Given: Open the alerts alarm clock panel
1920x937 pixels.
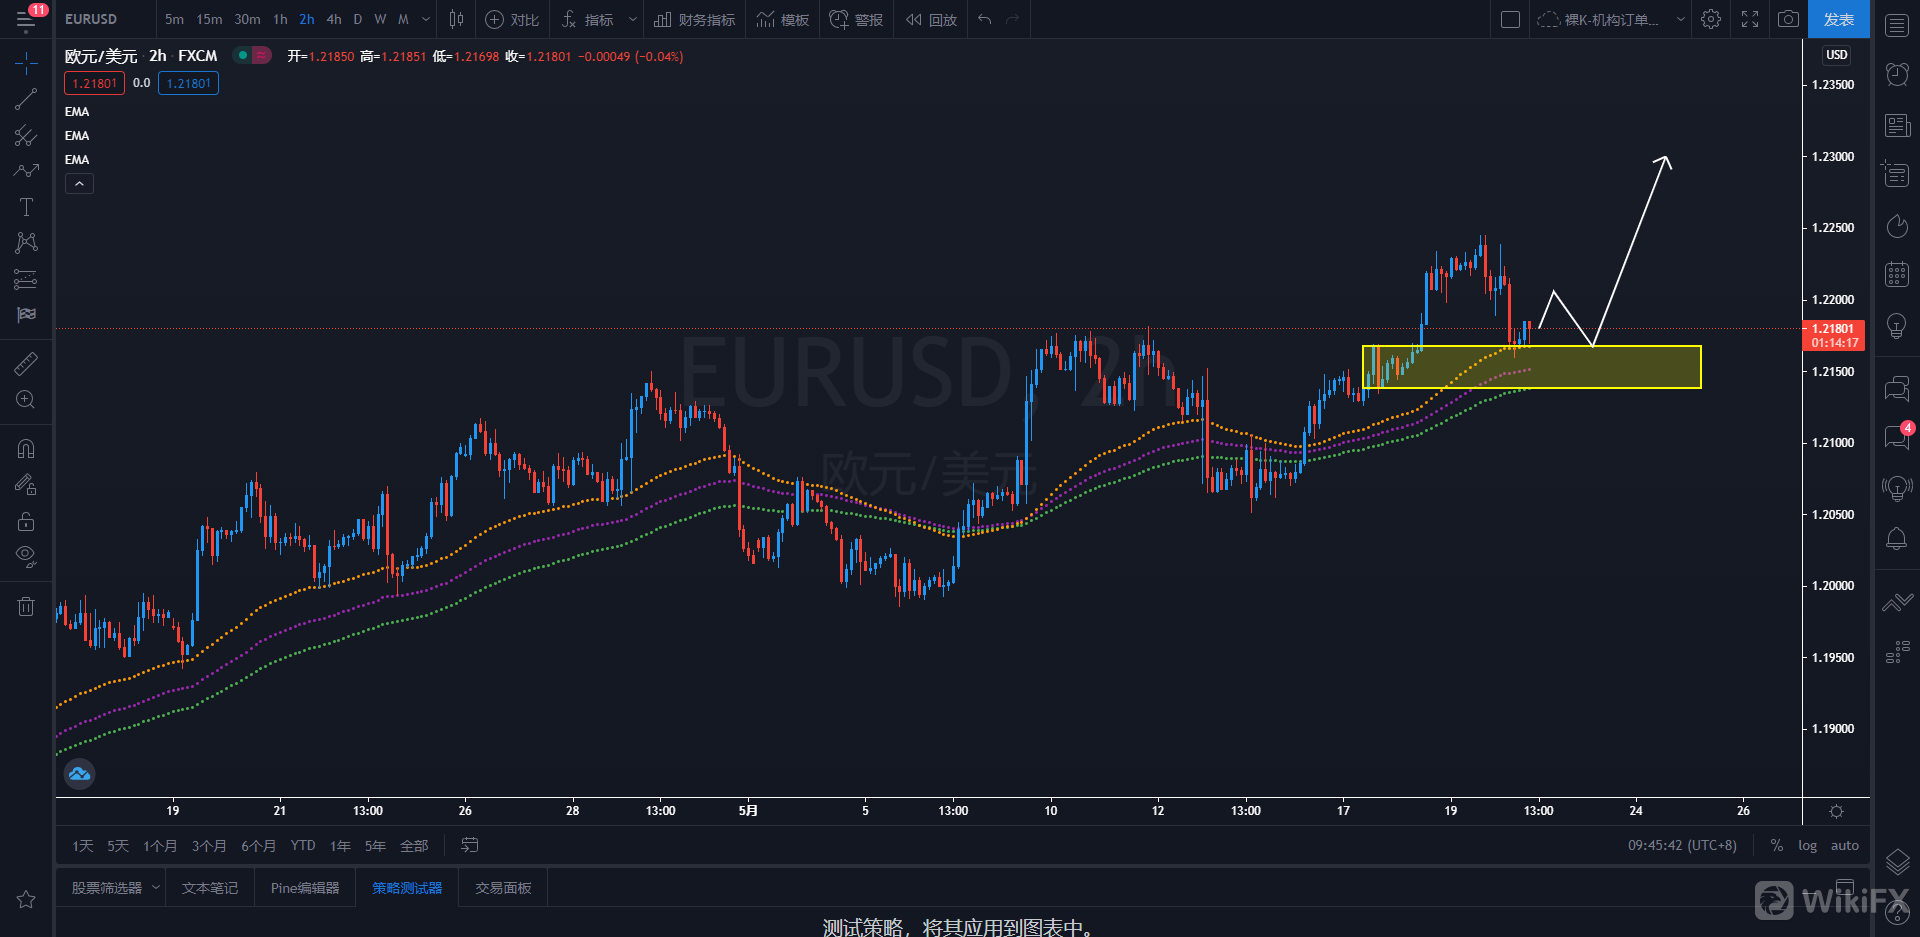Looking at the screenshot, I should point(1896,74).
